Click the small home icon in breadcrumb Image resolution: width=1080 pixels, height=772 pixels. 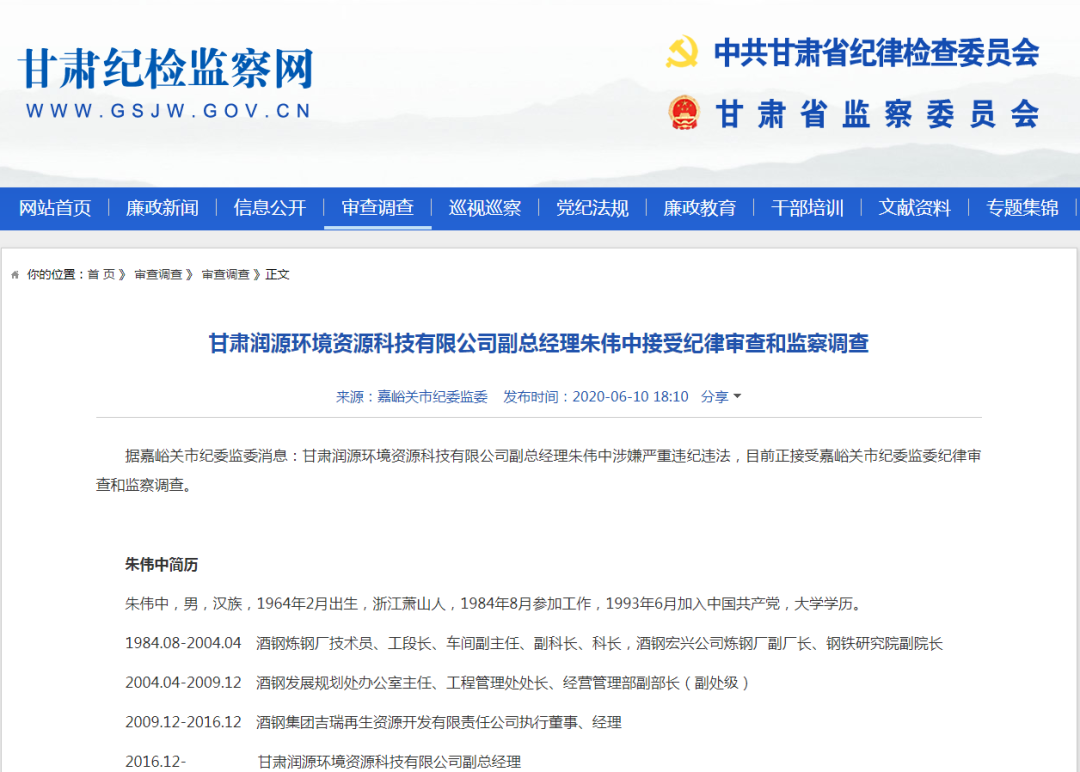tap(15, 275)
